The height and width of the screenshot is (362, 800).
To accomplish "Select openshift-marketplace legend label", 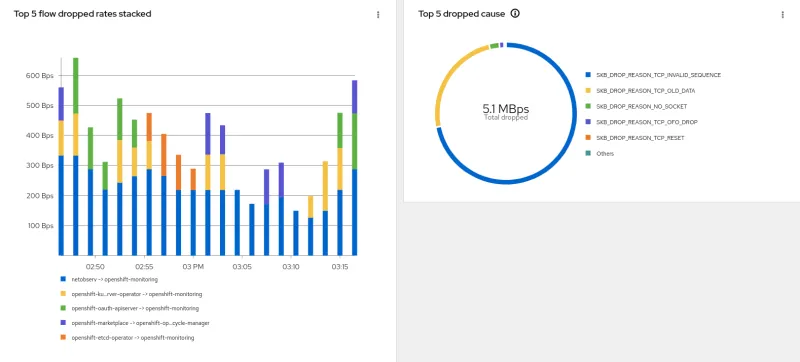I will coord(140,323).
